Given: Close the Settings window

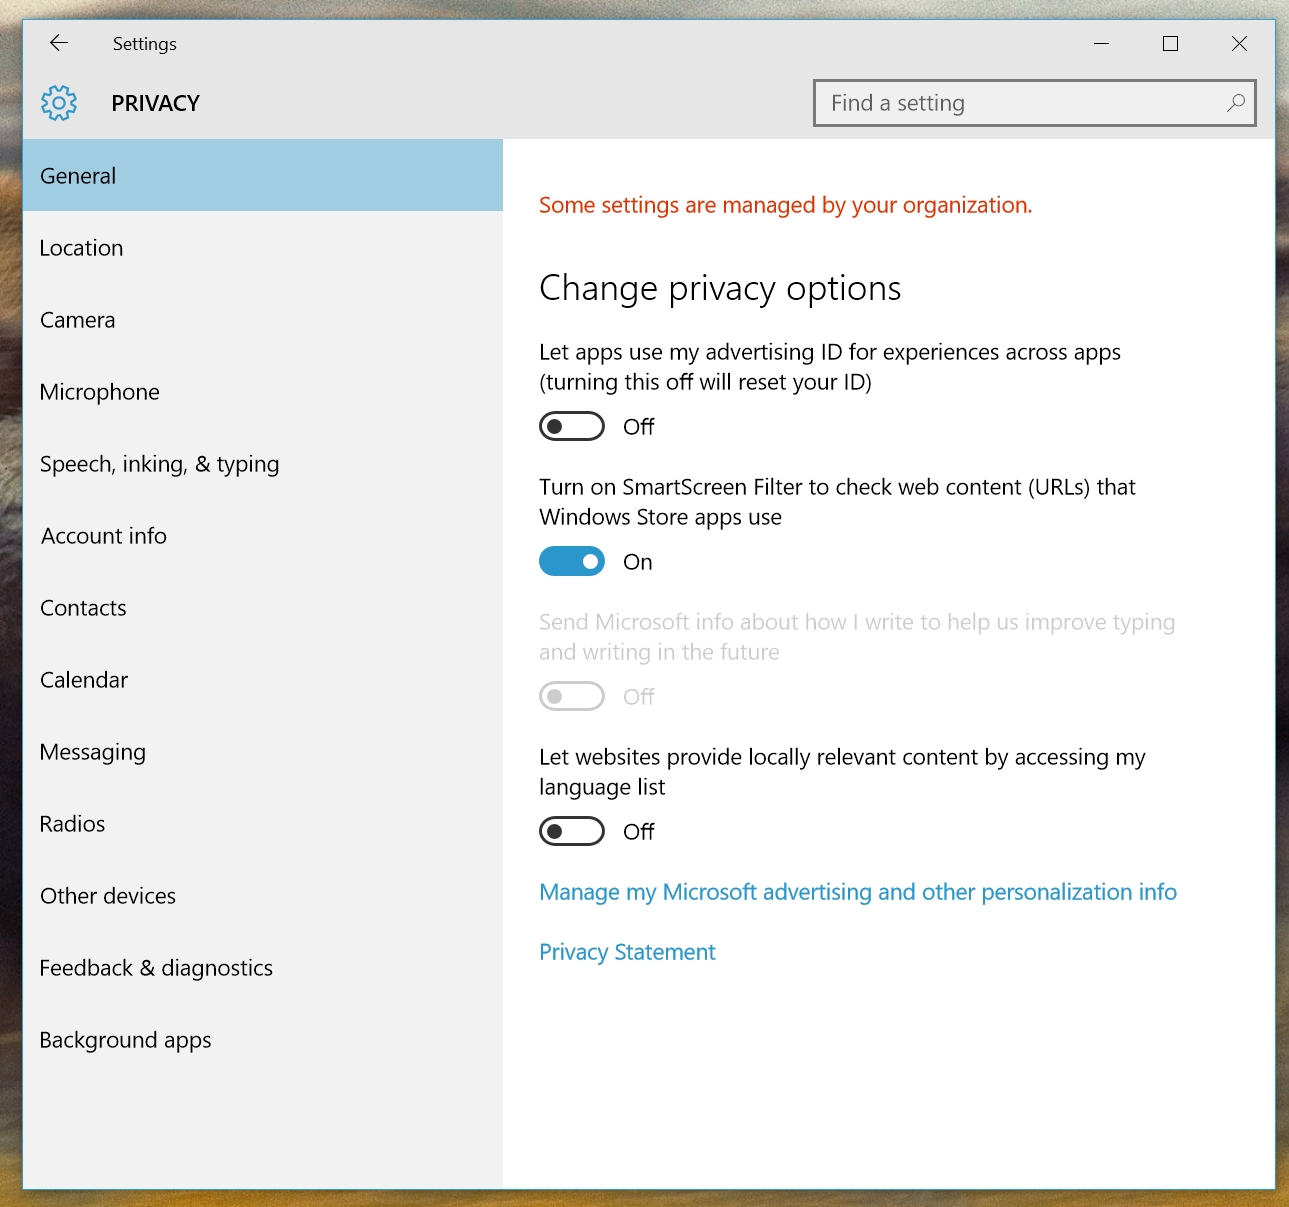Looking at the screenshot, I should pos(1239,43).
